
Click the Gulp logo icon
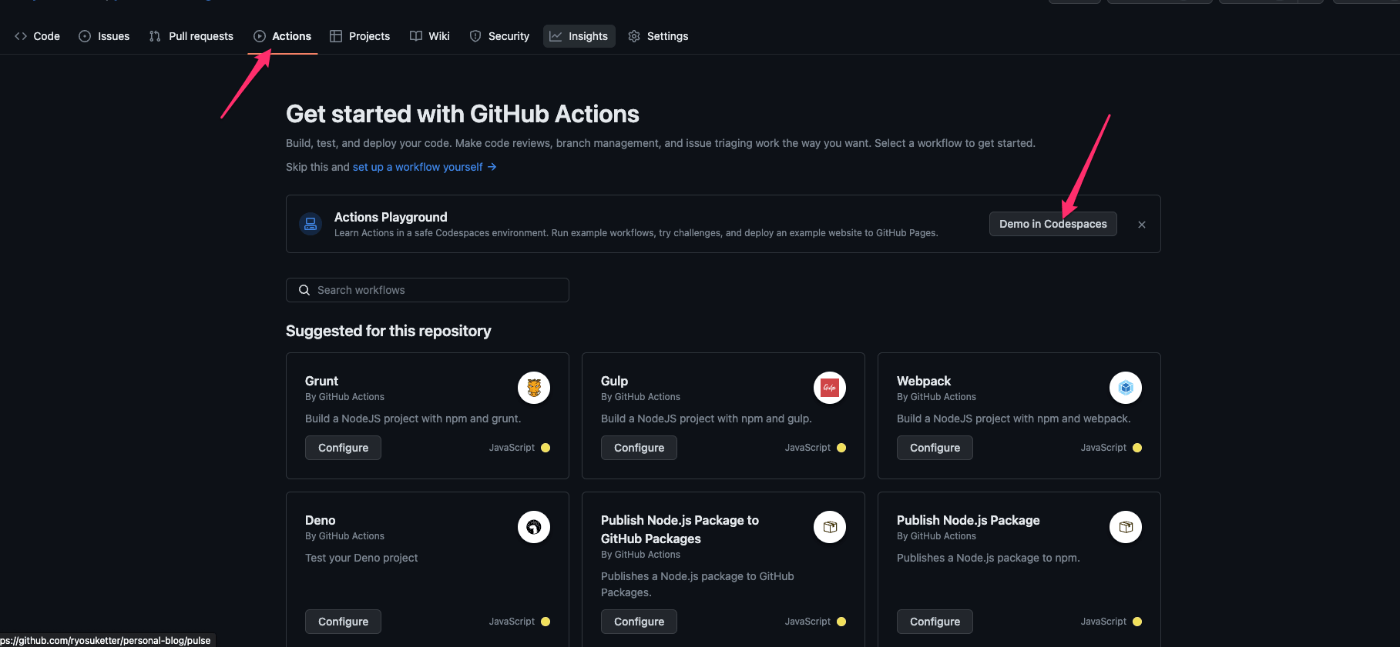830,388
